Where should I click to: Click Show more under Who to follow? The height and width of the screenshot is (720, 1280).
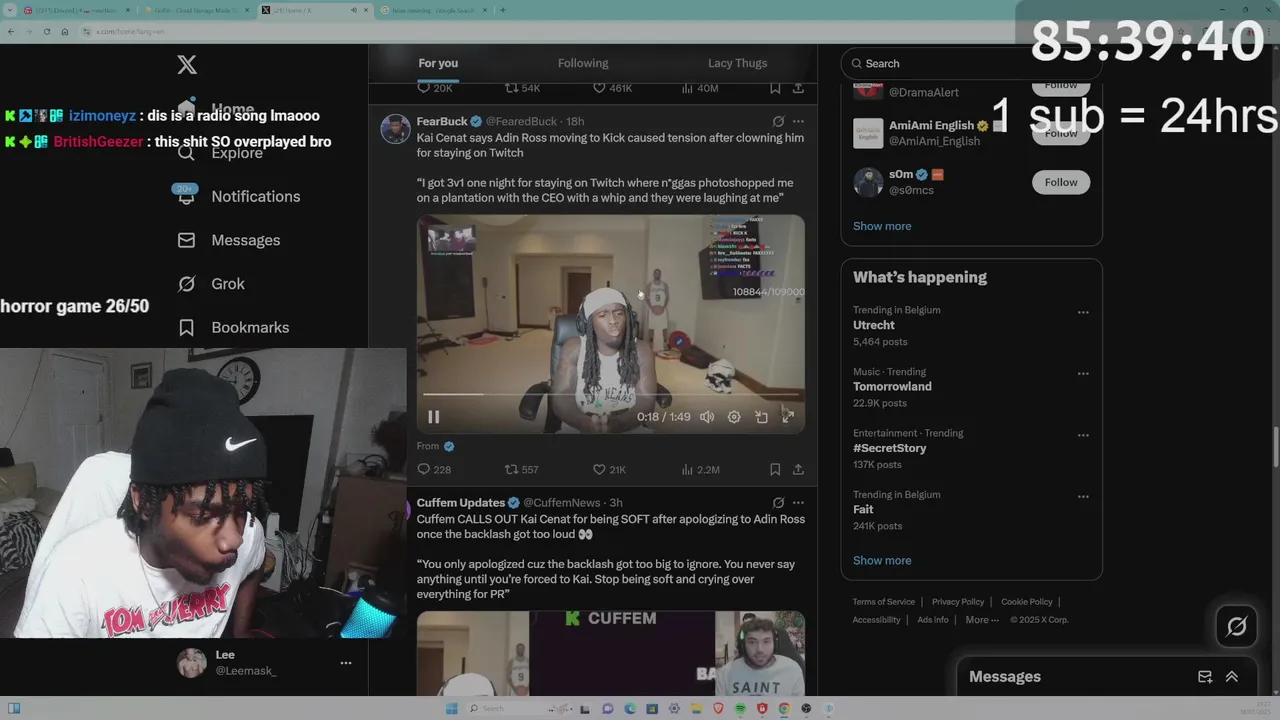(x=882, y=226)
